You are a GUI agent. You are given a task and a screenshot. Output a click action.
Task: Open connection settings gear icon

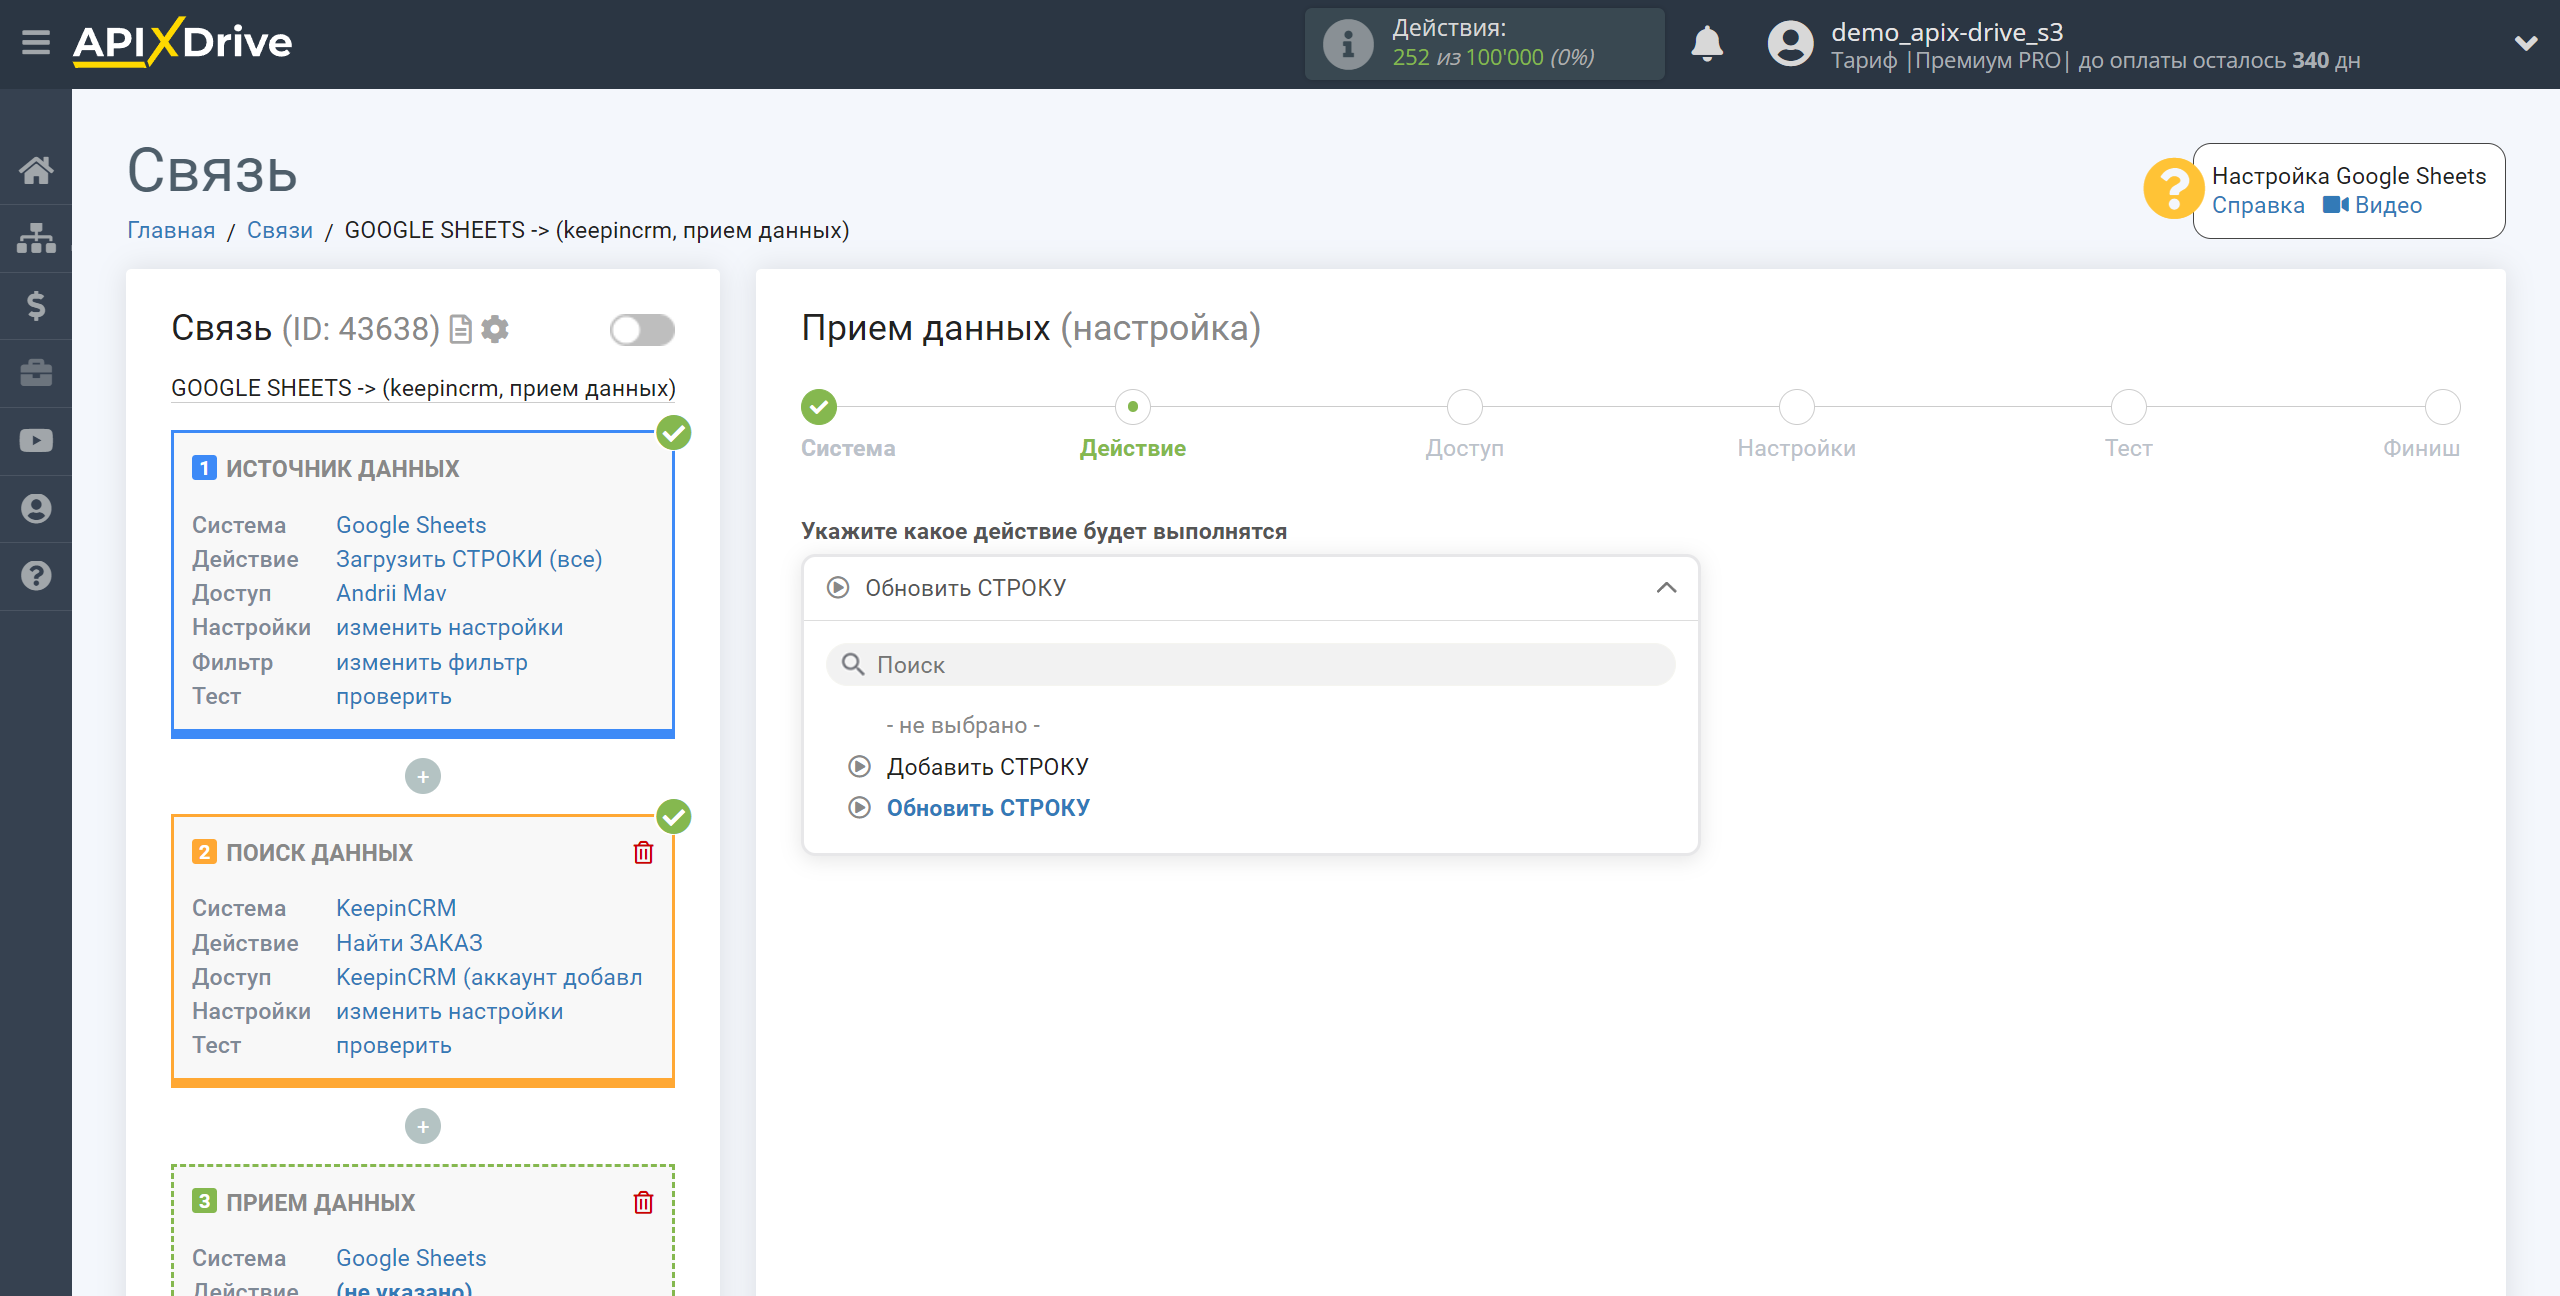coord(495,329)
